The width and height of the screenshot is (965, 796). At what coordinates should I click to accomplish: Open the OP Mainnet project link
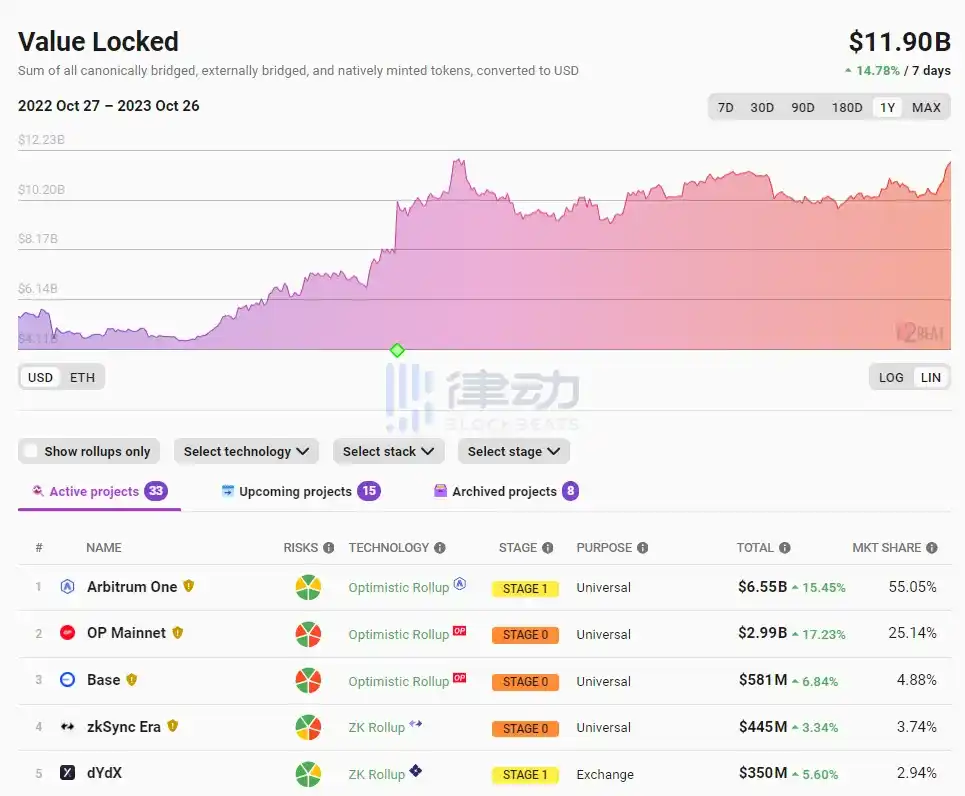[126, 633]
